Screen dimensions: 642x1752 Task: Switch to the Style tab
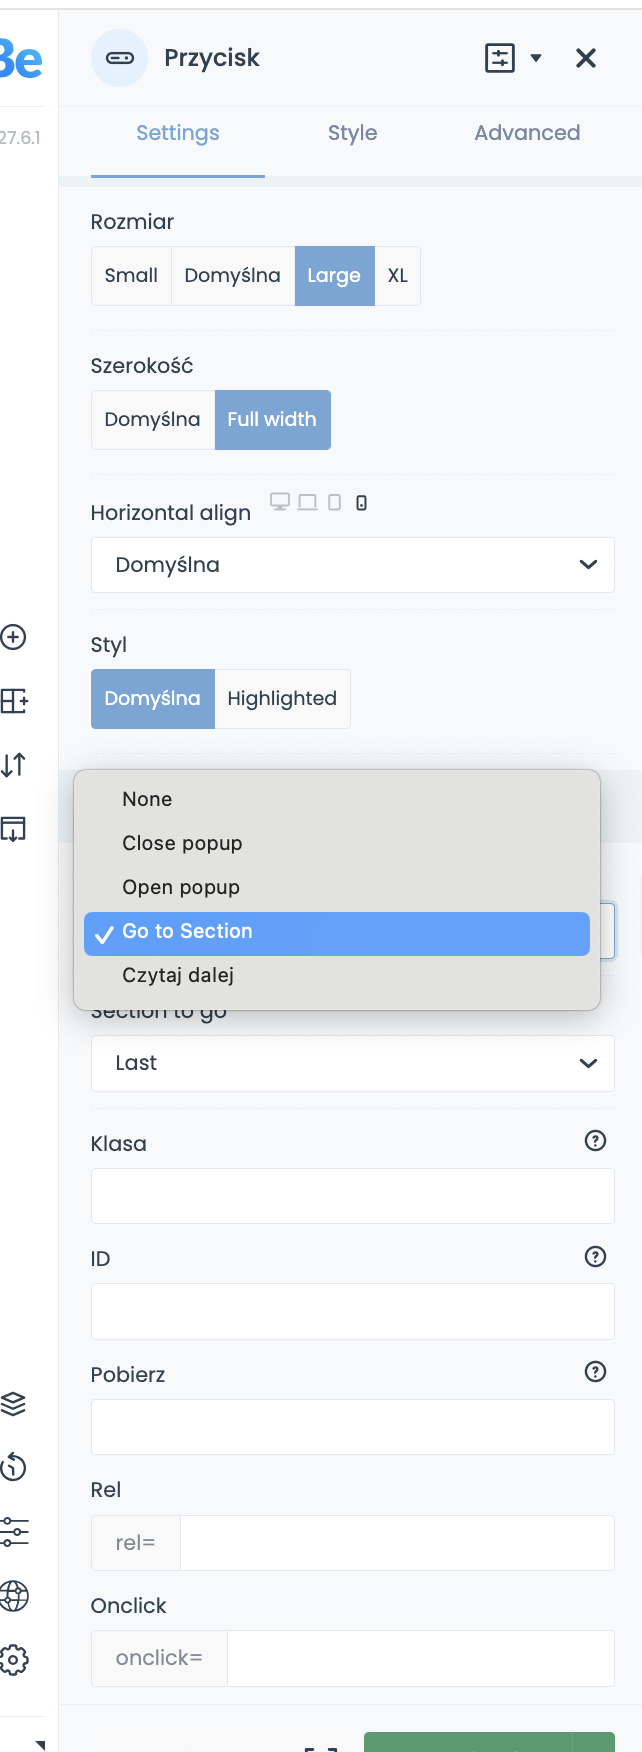352,133
